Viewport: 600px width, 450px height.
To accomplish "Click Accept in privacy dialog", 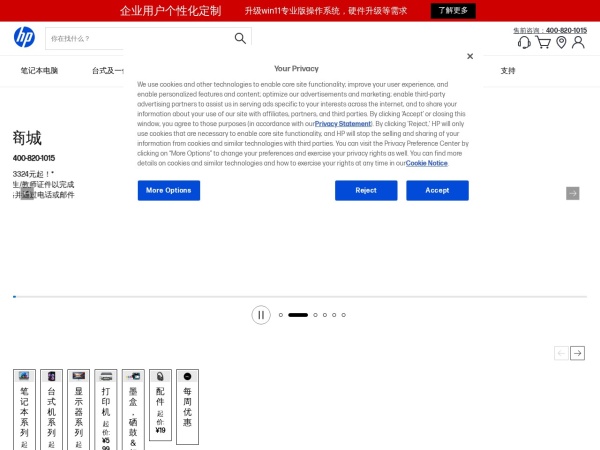I will [x=437, y=190].
